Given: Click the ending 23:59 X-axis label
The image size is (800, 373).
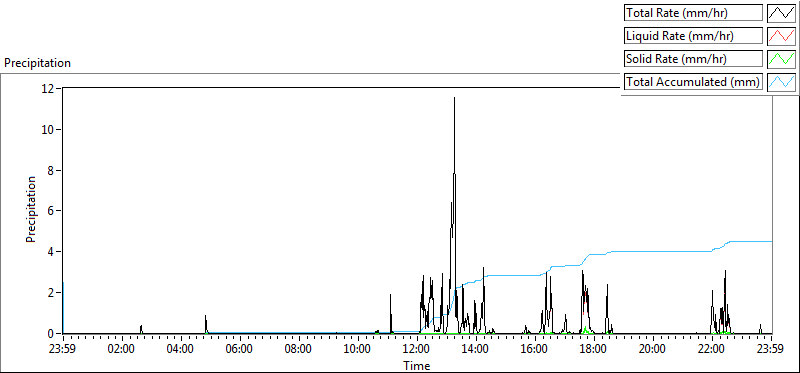Looking at the screenshot, I should pos(771,350).
